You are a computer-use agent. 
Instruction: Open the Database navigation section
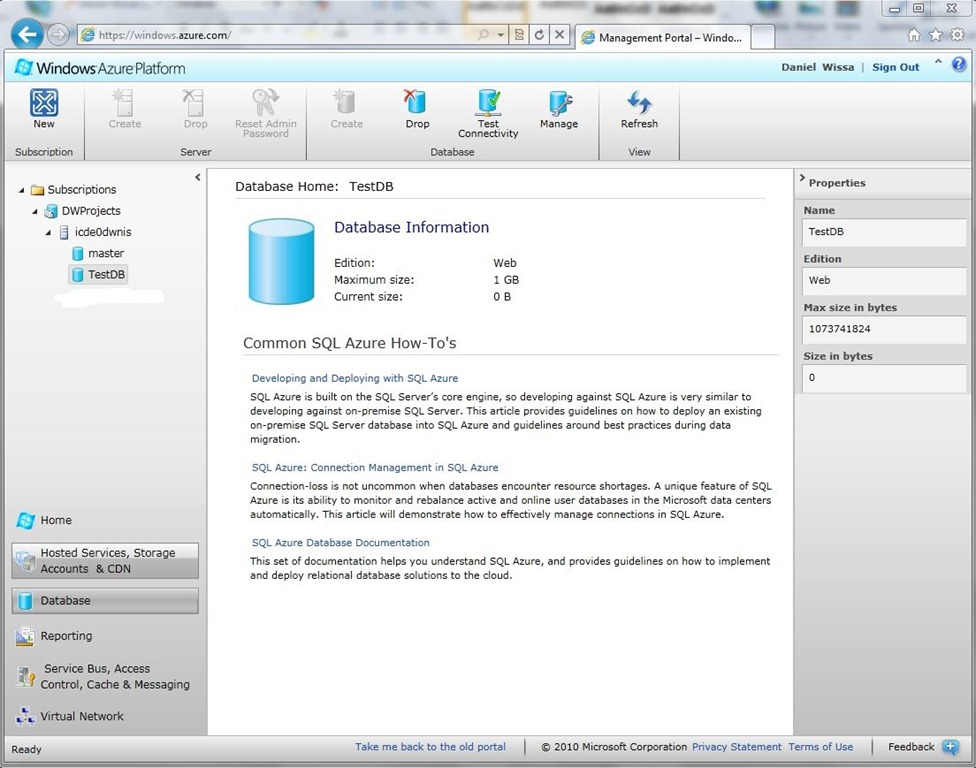click(x=105, y=601)
